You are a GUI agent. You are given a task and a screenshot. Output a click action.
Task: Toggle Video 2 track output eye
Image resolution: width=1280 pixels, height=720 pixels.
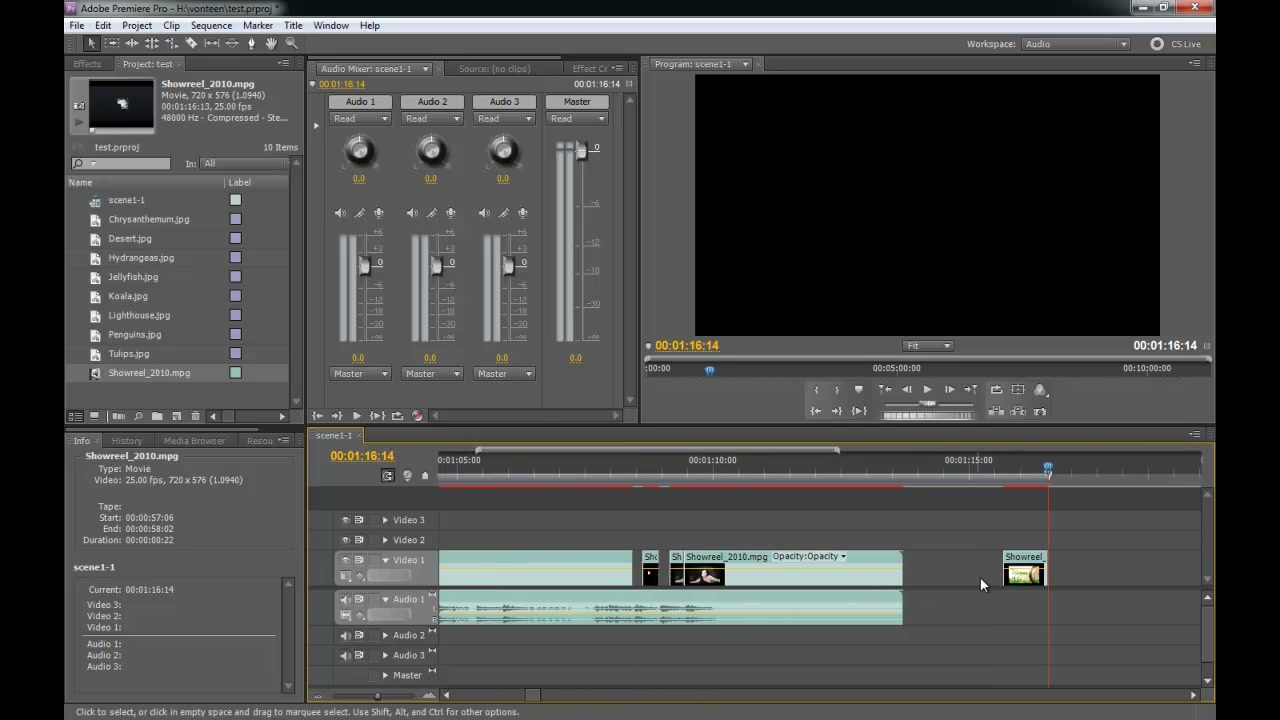pos(346,540)
